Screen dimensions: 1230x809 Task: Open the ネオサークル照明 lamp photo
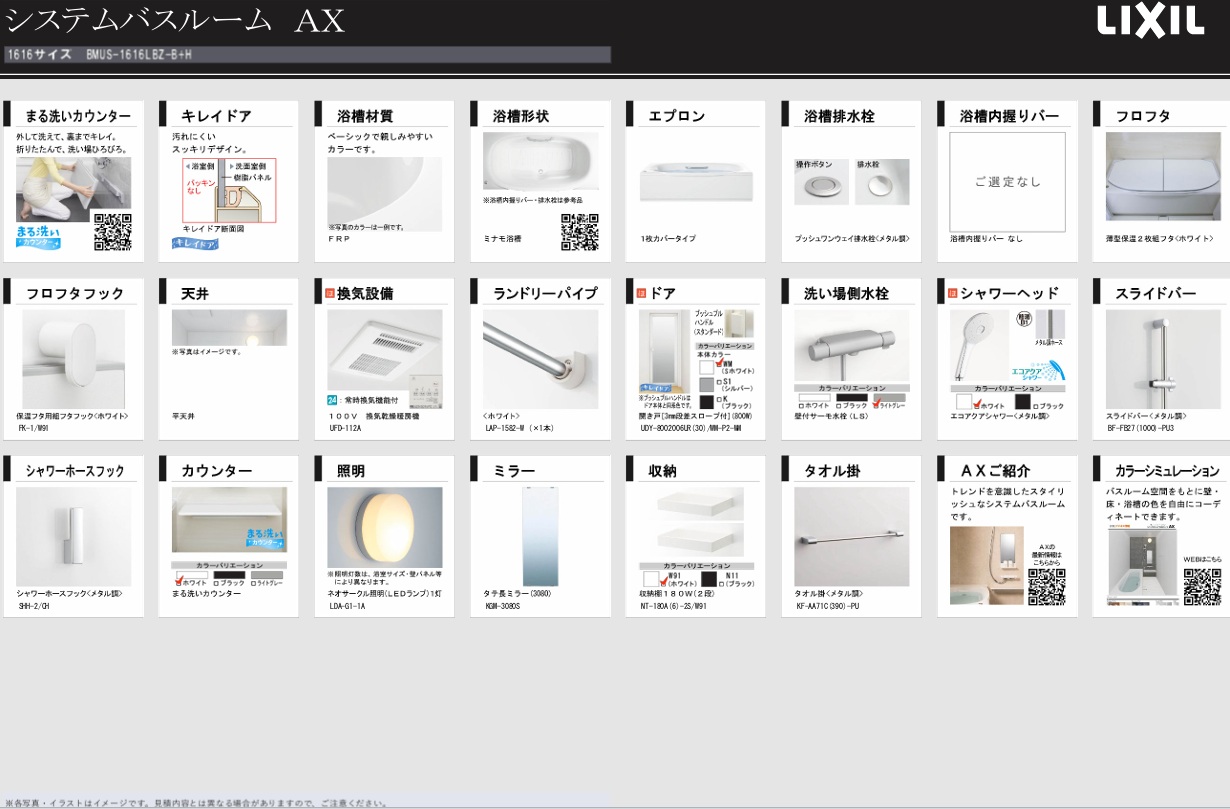(385, 527)
